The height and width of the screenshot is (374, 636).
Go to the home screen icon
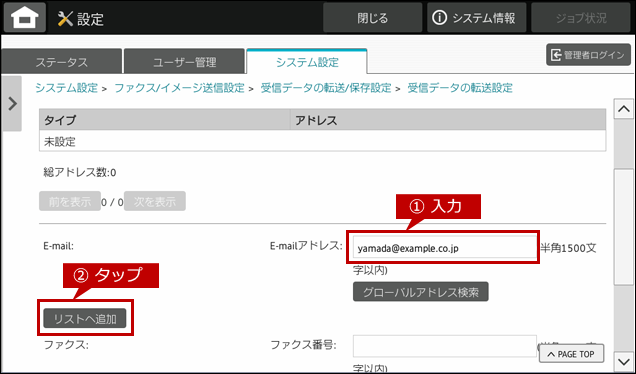(x=25, y=18)
